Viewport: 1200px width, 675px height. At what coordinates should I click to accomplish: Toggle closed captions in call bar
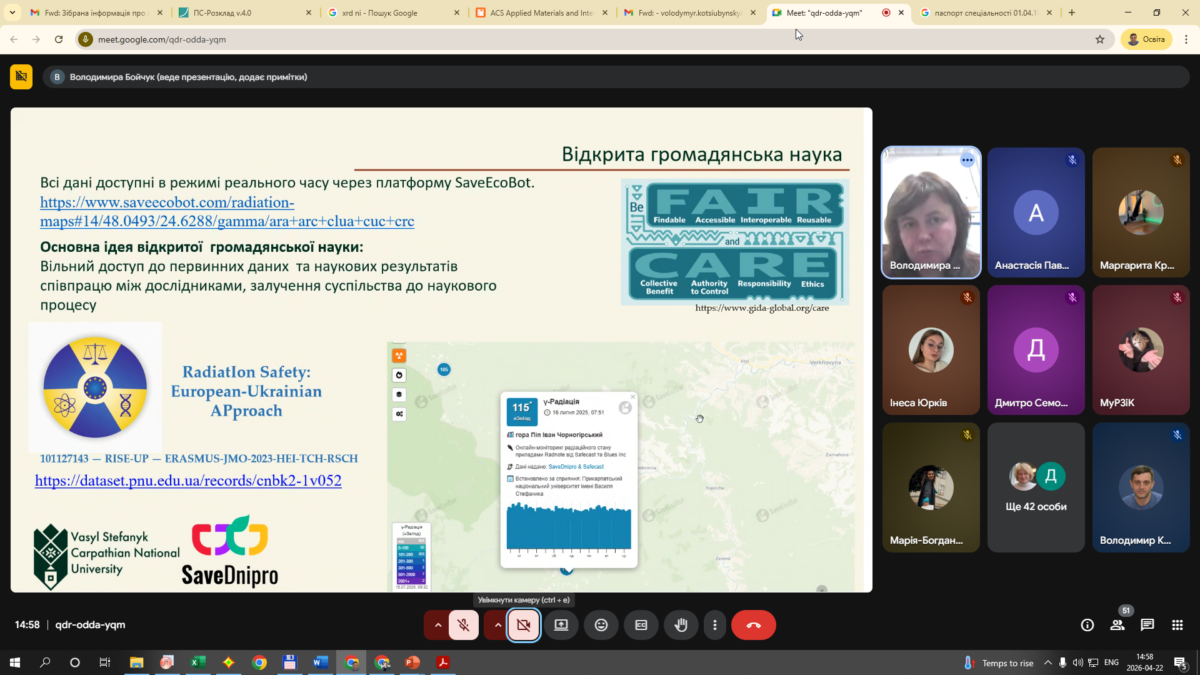pos(641,625)
